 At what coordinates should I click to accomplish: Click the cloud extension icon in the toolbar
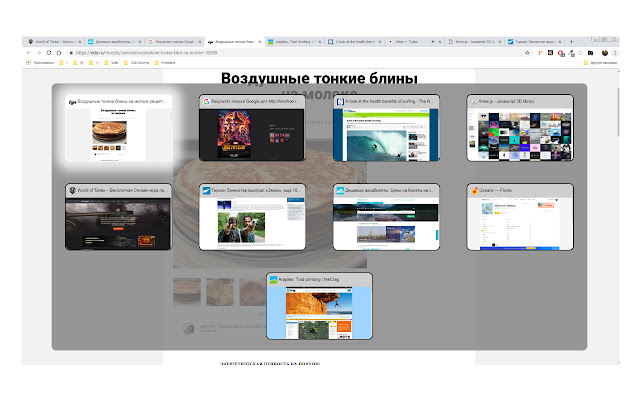(x=580, y=53)
